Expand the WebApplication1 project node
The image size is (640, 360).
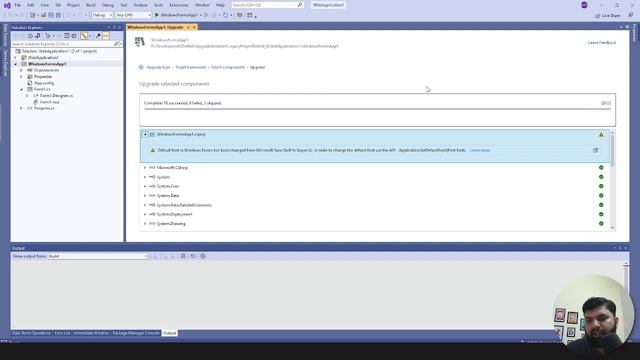[x=16, y=58]
